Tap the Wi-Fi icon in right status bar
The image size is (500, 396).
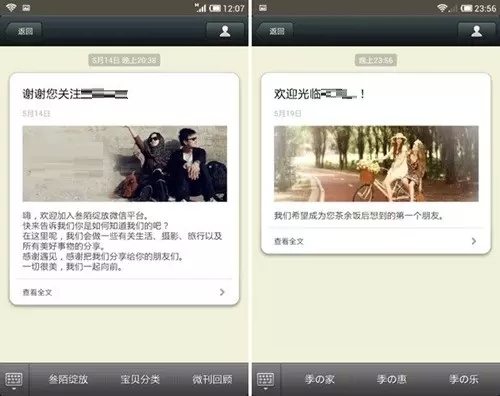tap(443, 8)
